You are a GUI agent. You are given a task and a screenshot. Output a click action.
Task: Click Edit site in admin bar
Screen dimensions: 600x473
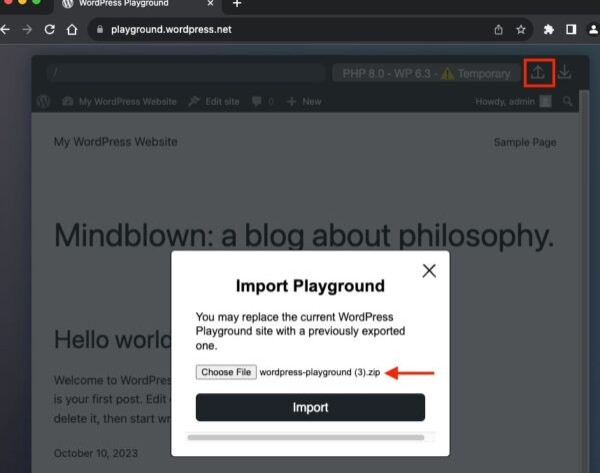[x=214, y=101]
